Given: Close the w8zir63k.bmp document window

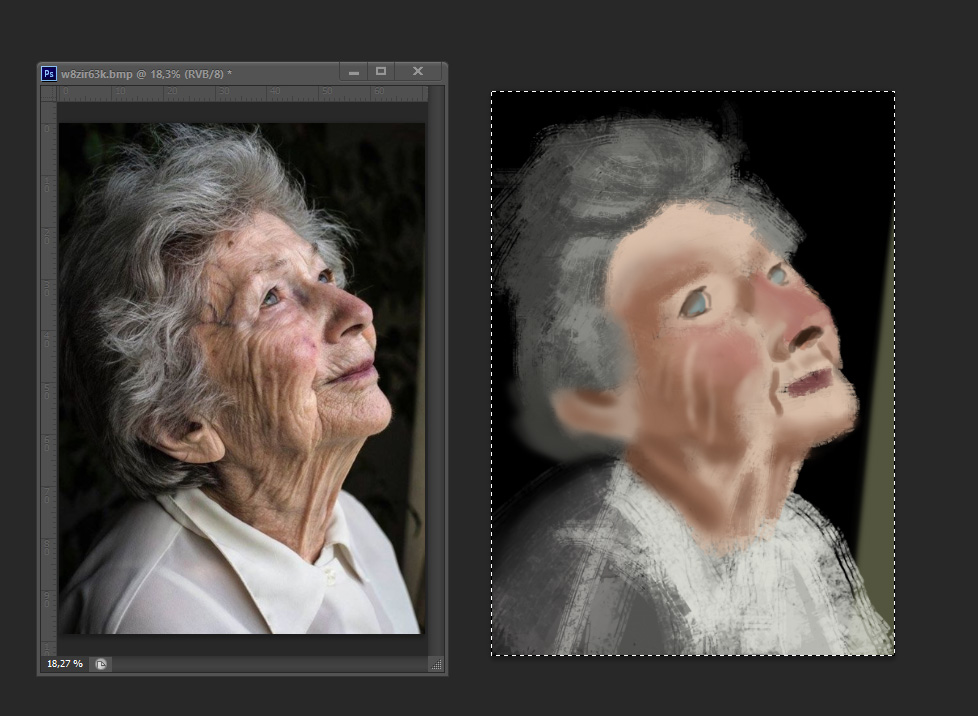Looking at the screenshot, I should coord(418,72).
